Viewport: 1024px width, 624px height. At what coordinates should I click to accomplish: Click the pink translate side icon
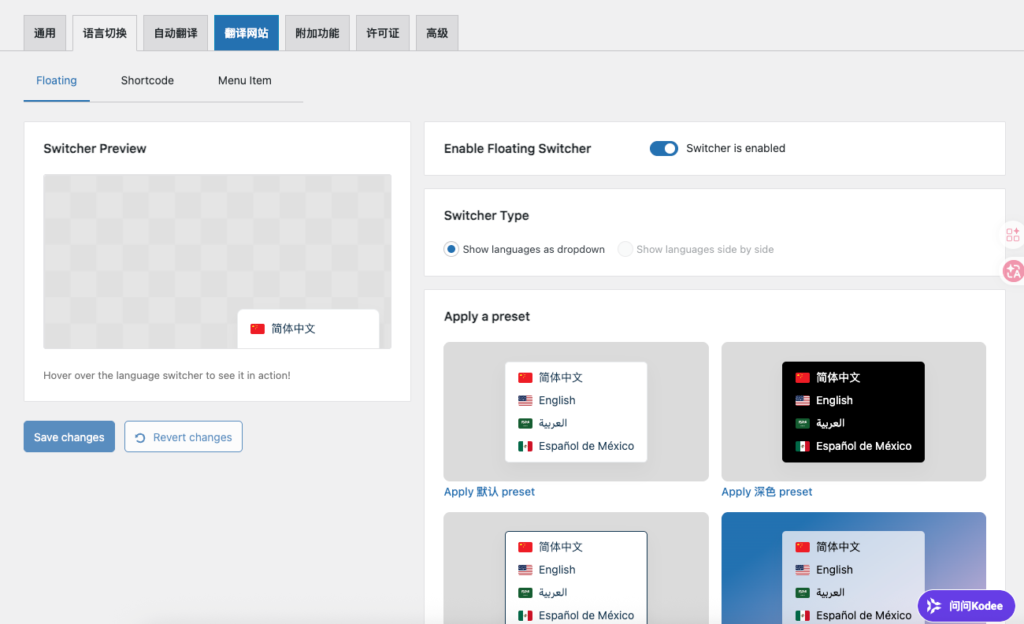[1014, 271]
